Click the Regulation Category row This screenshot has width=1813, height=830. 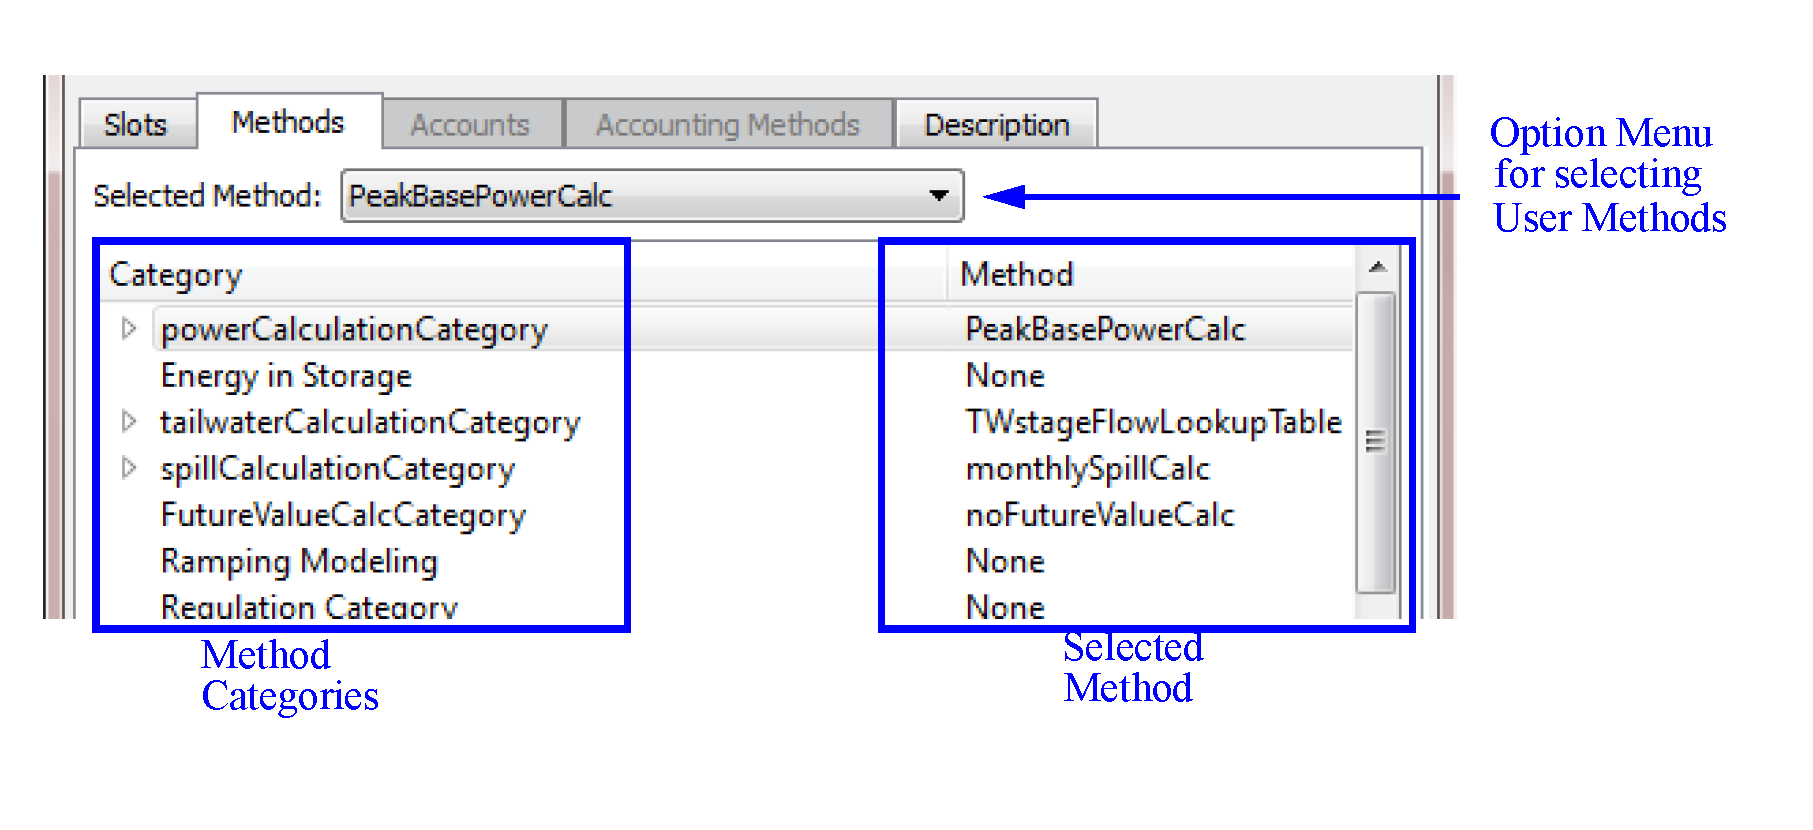point(309,606)
